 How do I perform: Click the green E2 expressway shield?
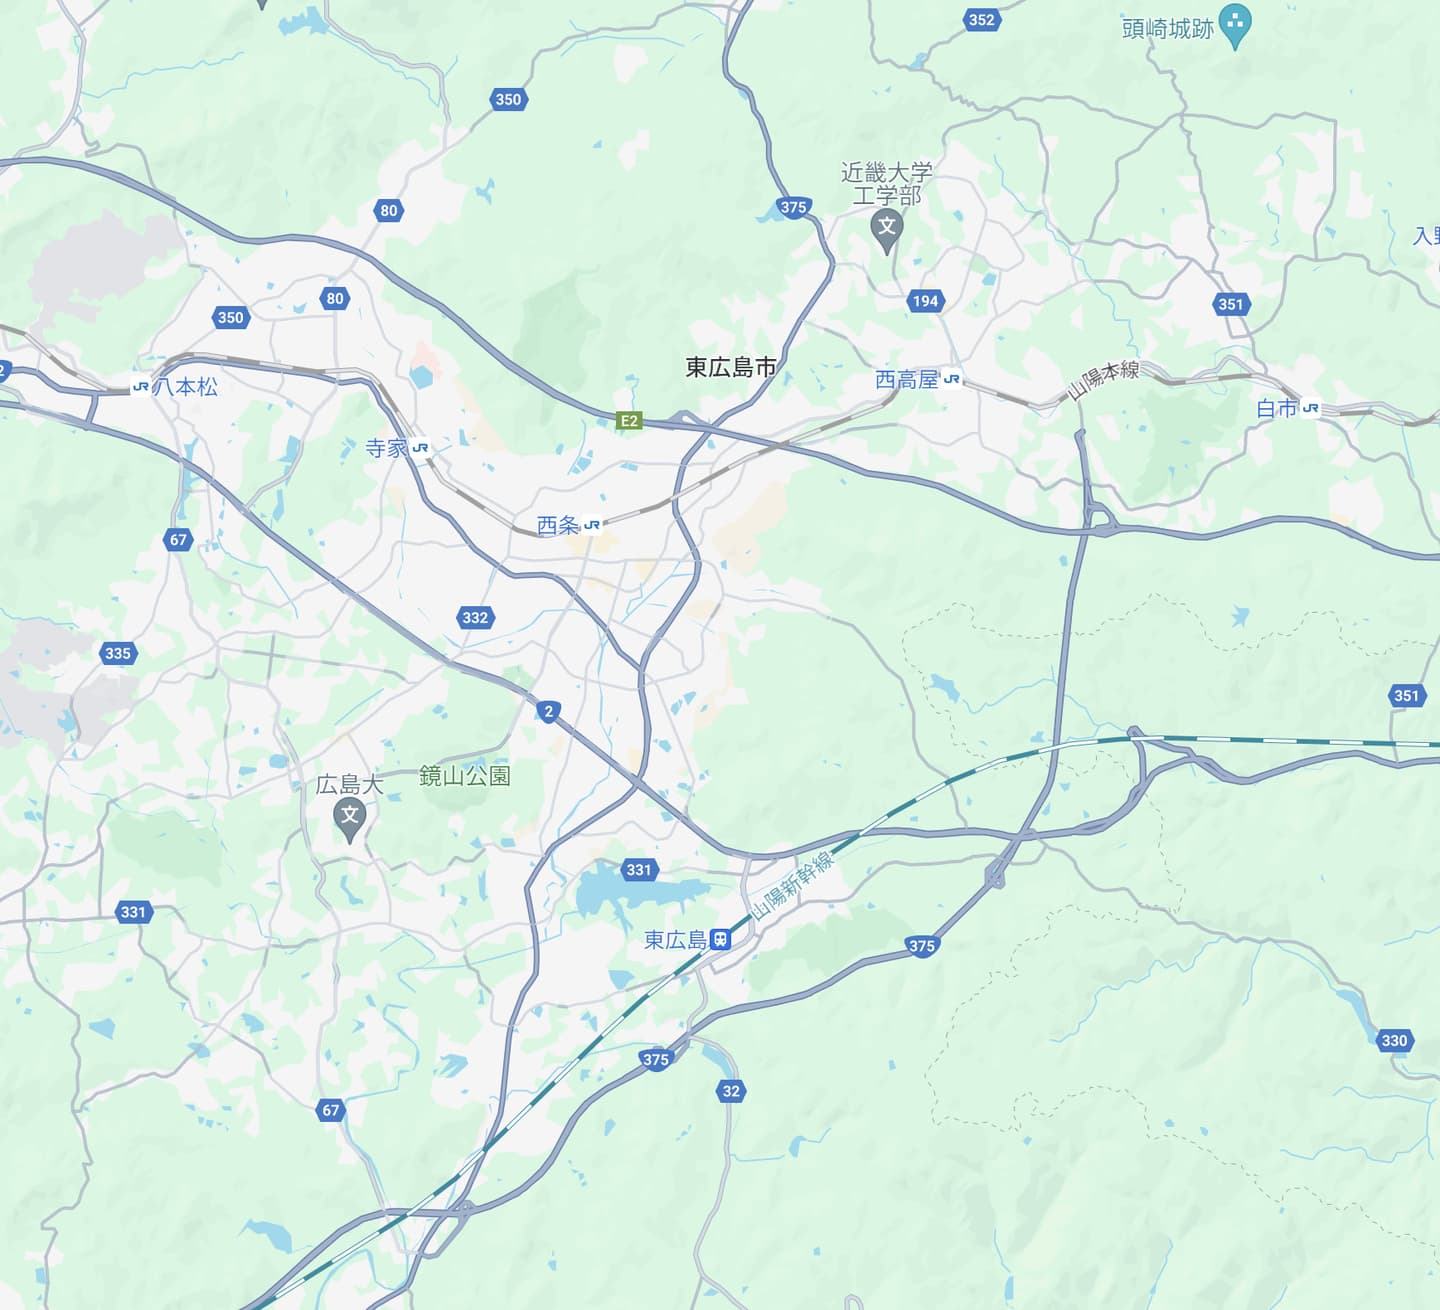coord(628,421)
